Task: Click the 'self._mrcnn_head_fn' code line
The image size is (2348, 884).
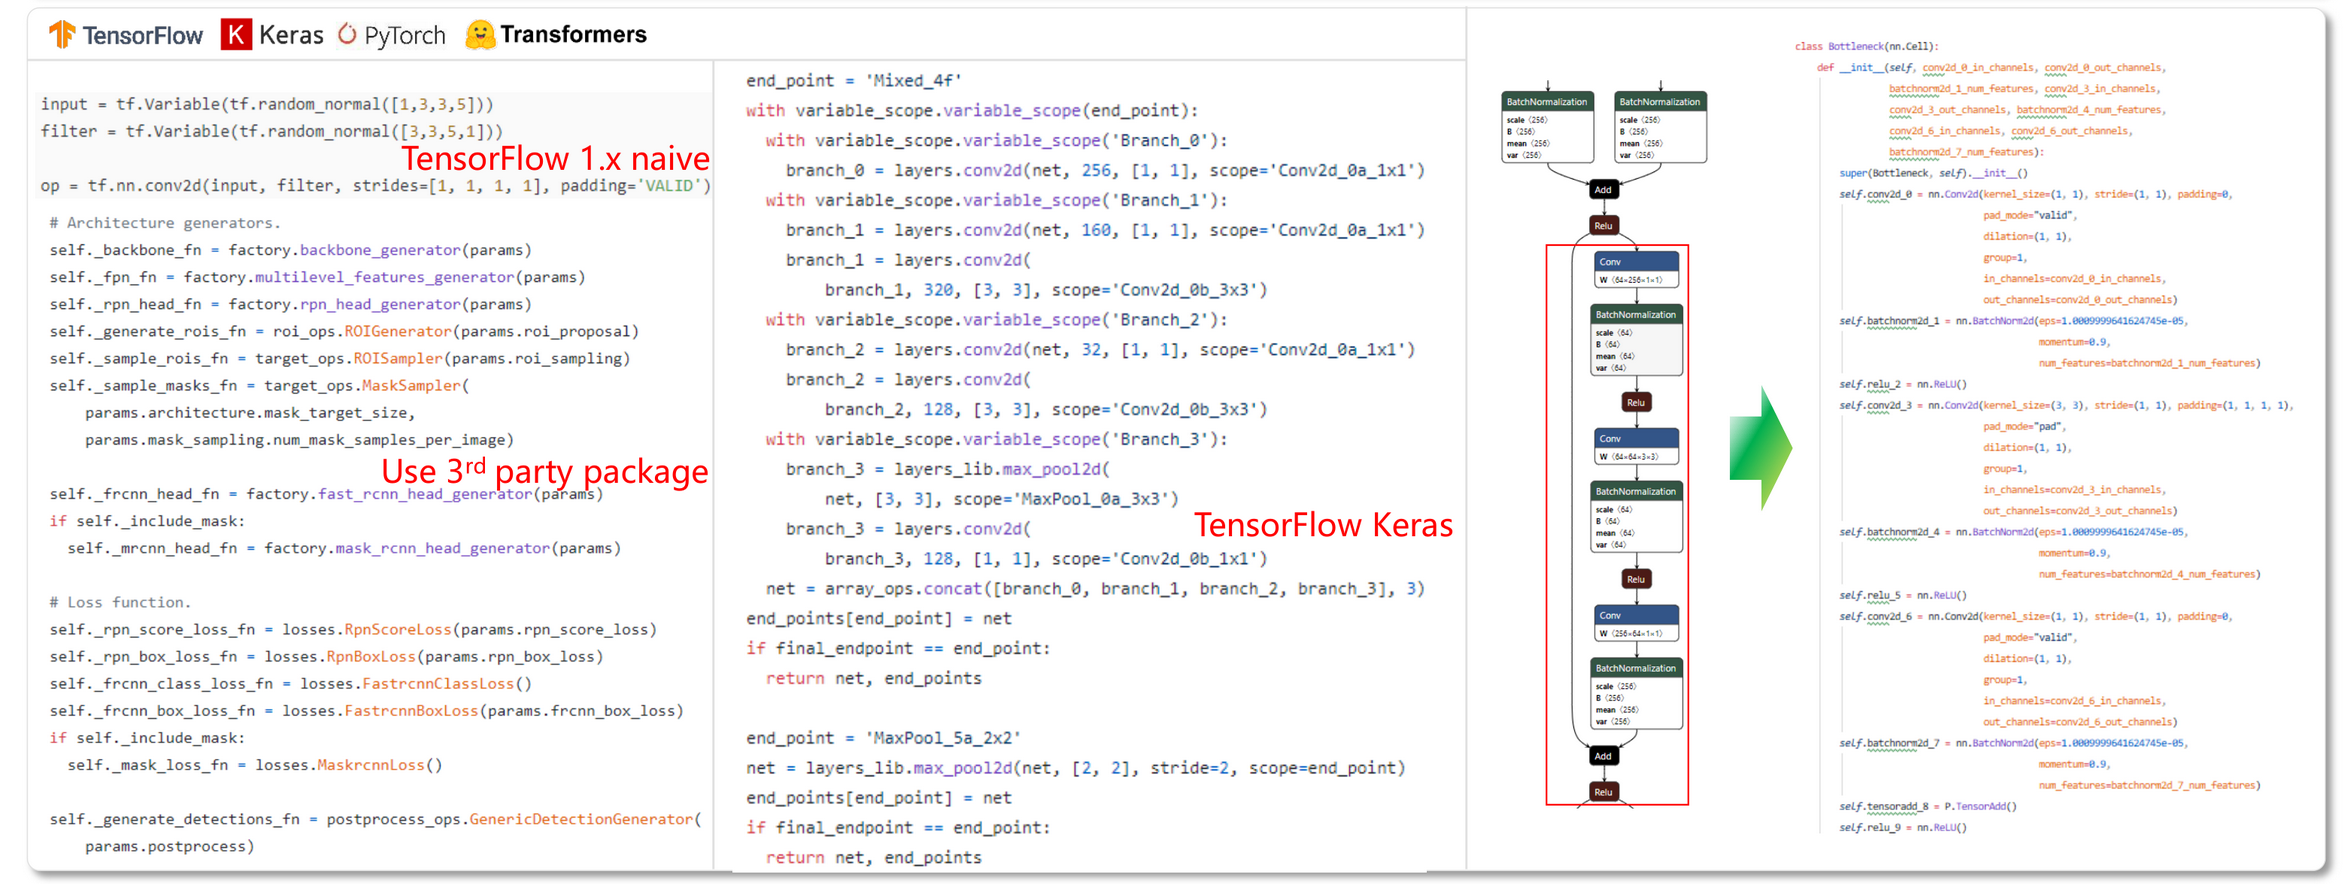Action: (x=344, y=548)
